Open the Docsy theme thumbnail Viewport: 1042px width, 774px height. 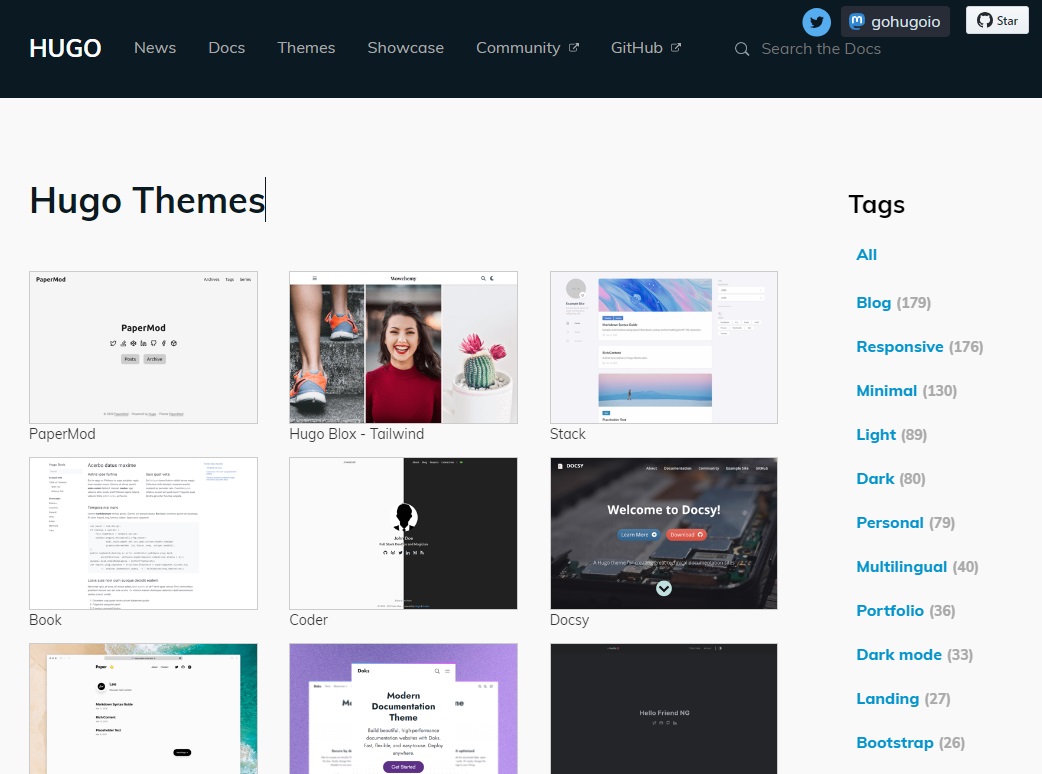click(664, 533)
